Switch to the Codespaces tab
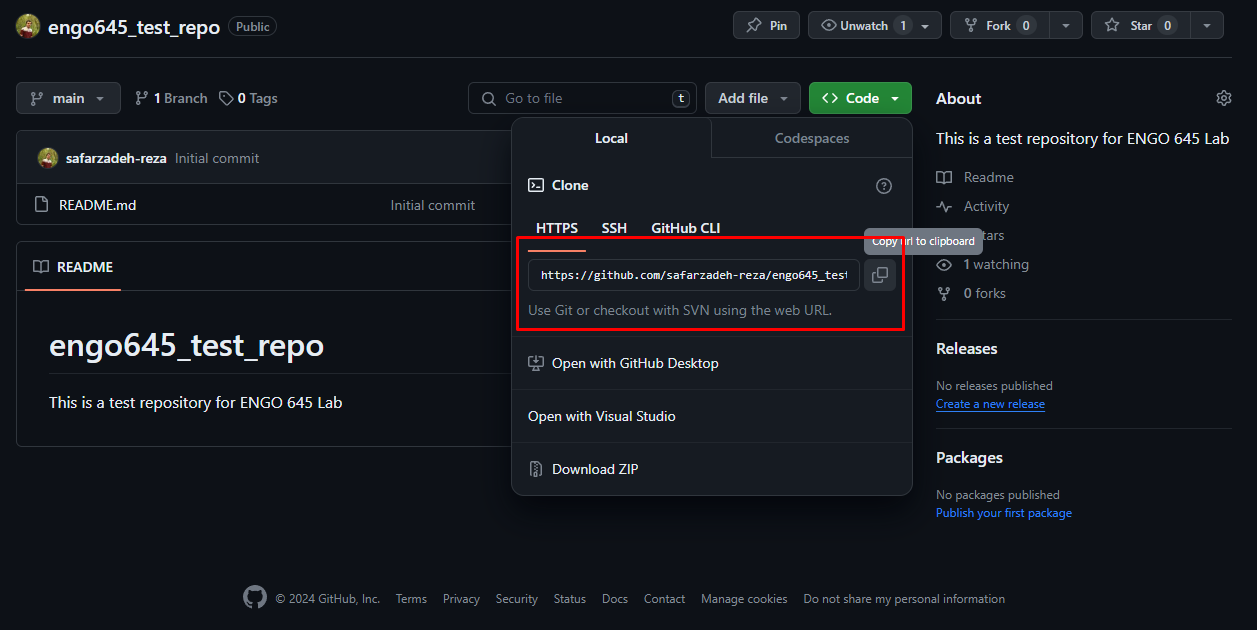 click(812, 138)
